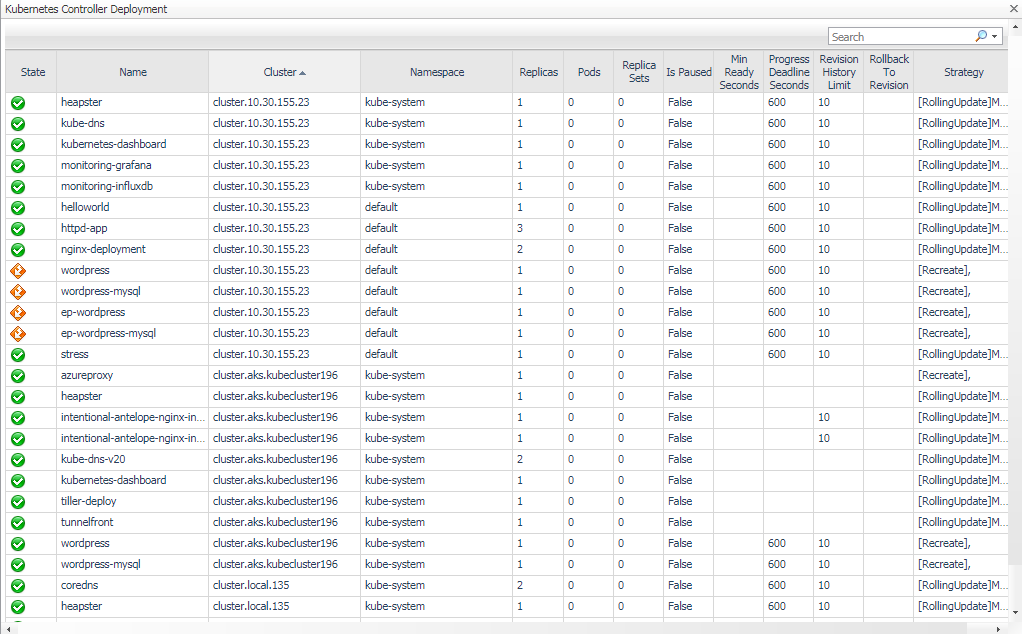Sort by the State column header
This screenshot has width=1022, height=634.
(33, 72)
